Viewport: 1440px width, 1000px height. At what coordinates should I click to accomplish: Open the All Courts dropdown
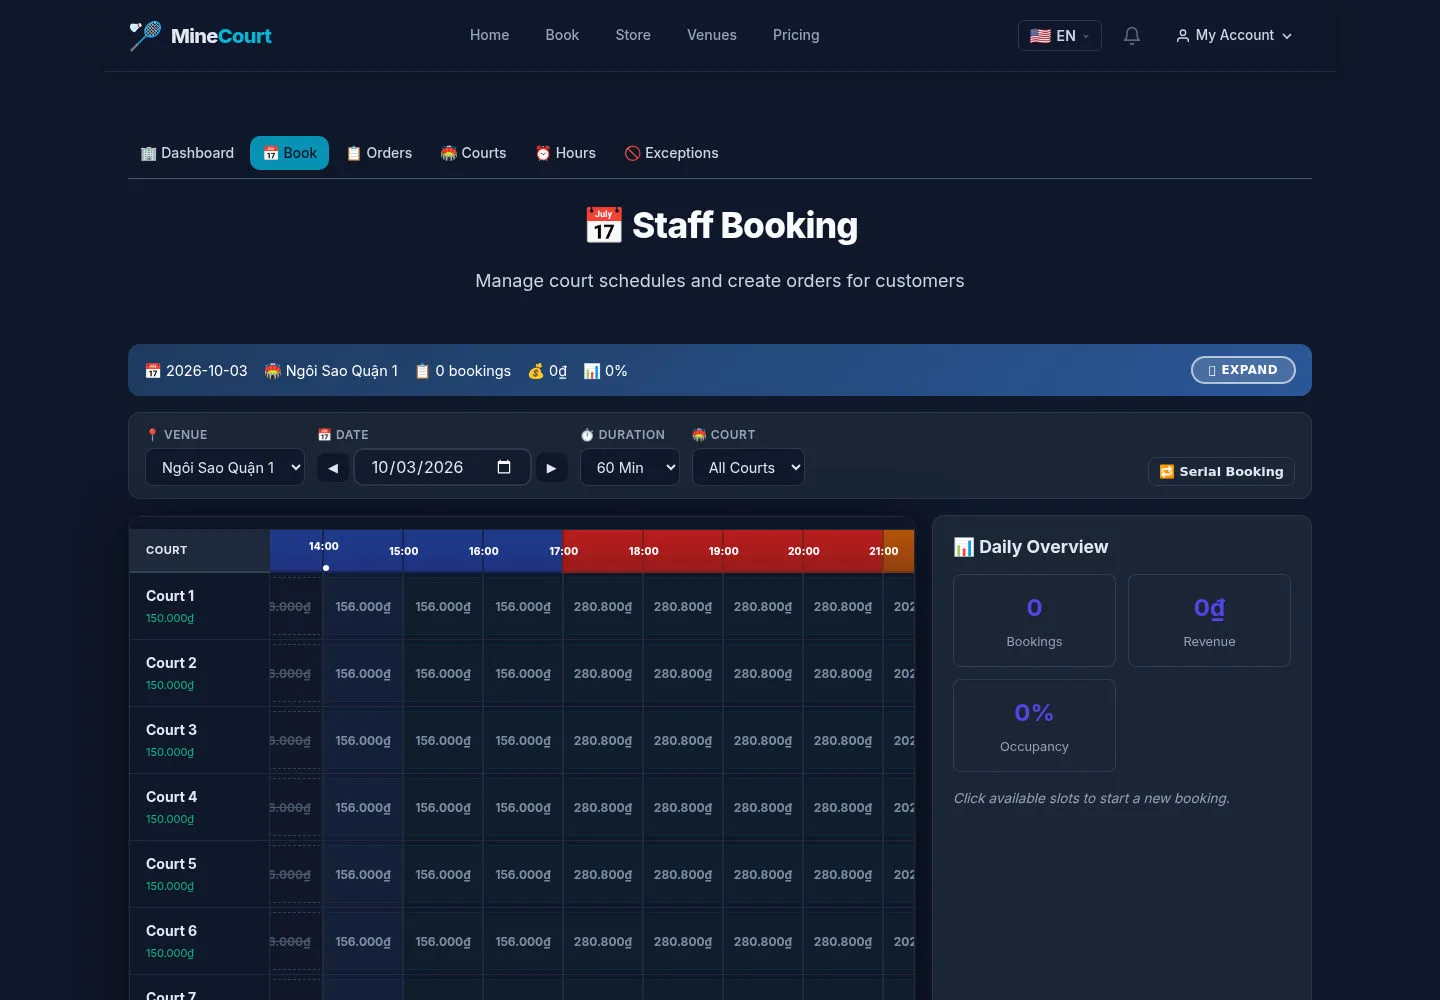(748, 467)
